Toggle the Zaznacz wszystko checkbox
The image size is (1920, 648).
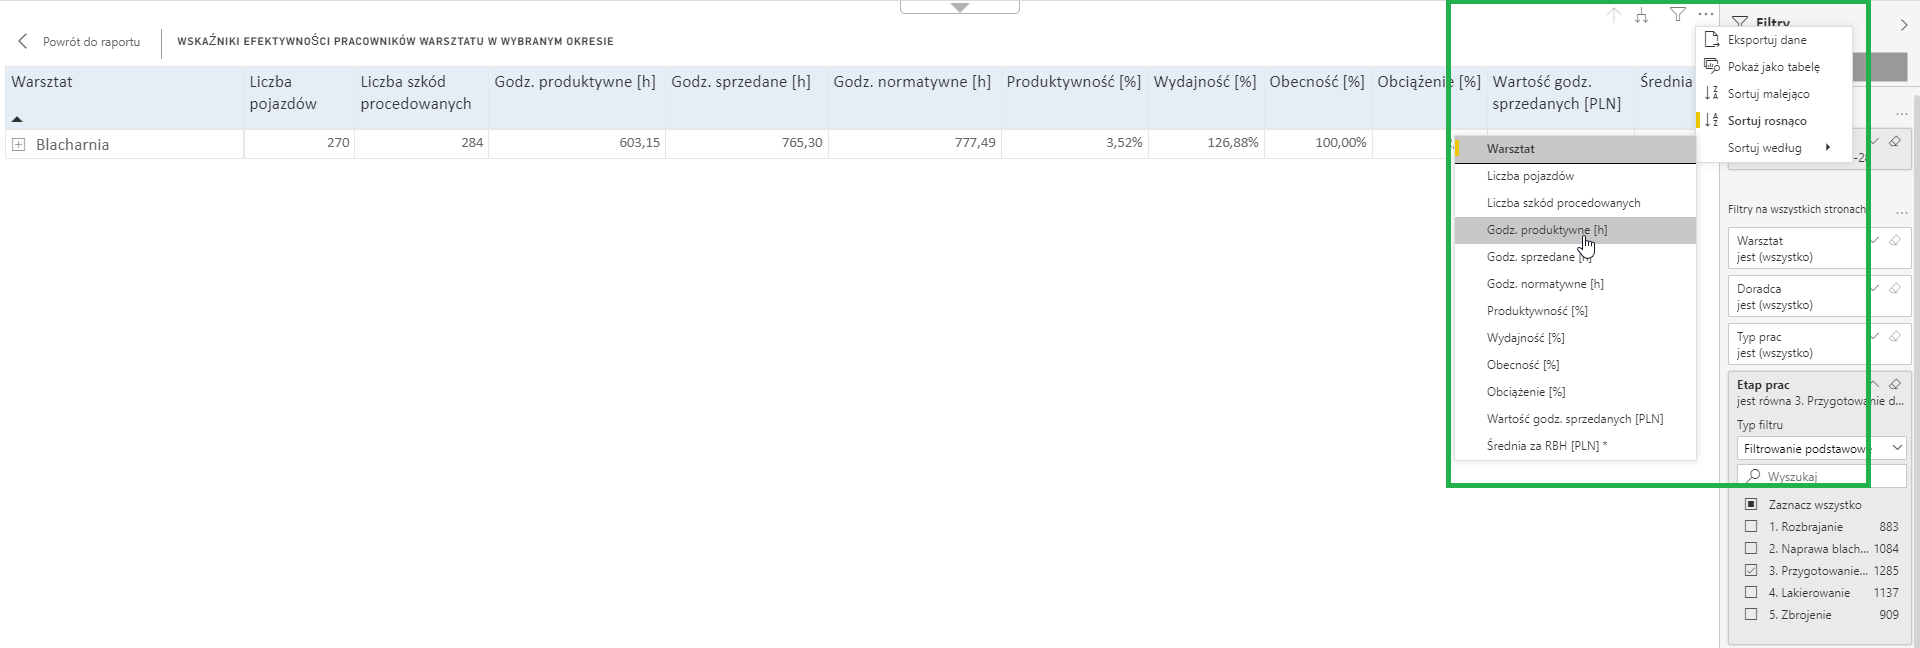pyautogui.click(x=1751, y=504)
